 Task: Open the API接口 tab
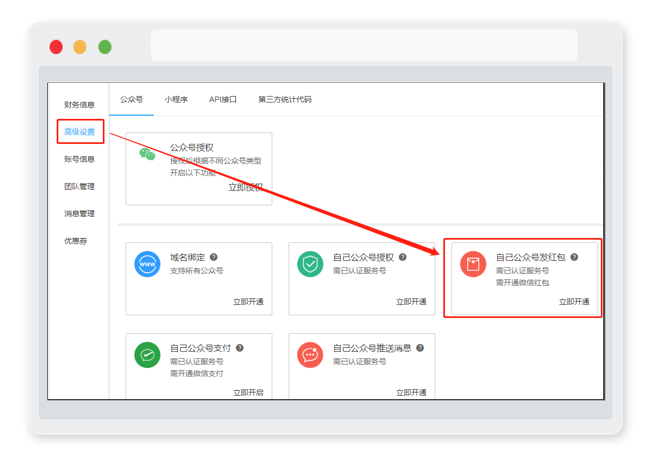tap(223, 100)
